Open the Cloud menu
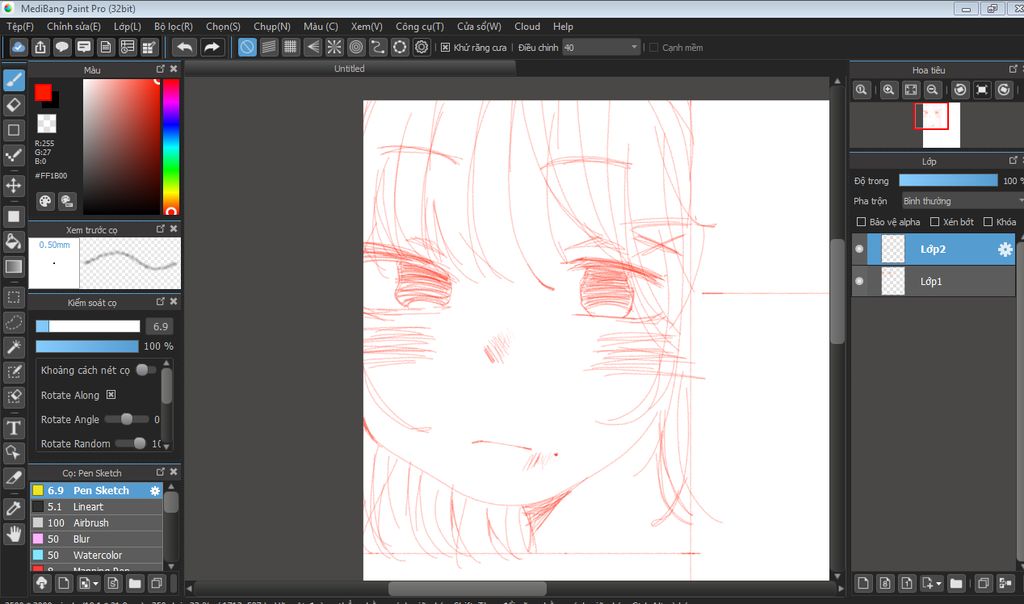This screenshot has height=604, width=1024. (527, 27)
